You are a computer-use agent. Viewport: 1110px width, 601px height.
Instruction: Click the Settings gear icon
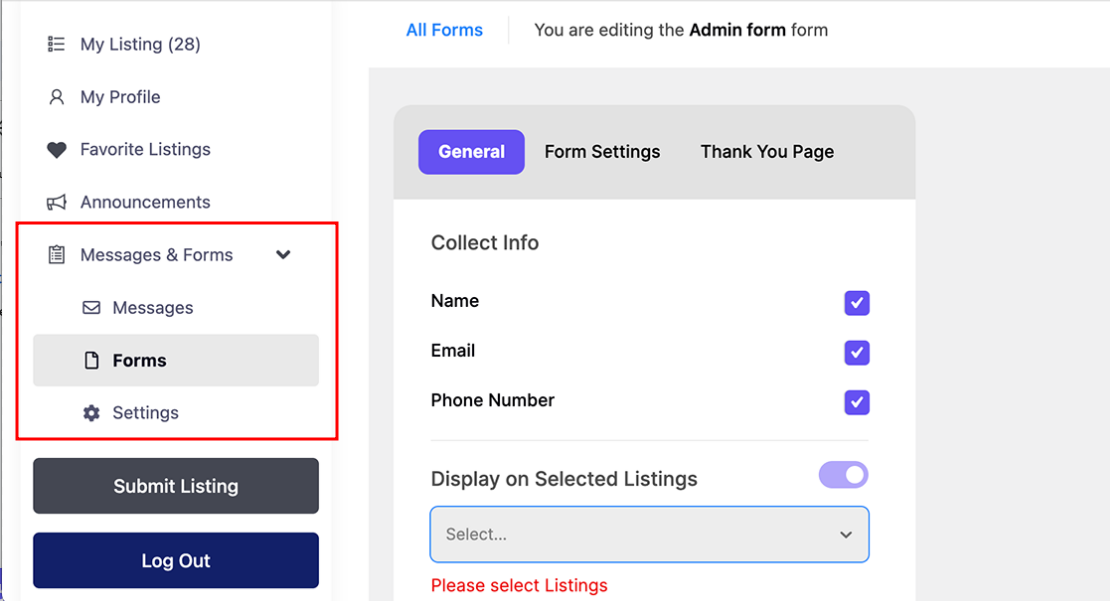(91, 413)
